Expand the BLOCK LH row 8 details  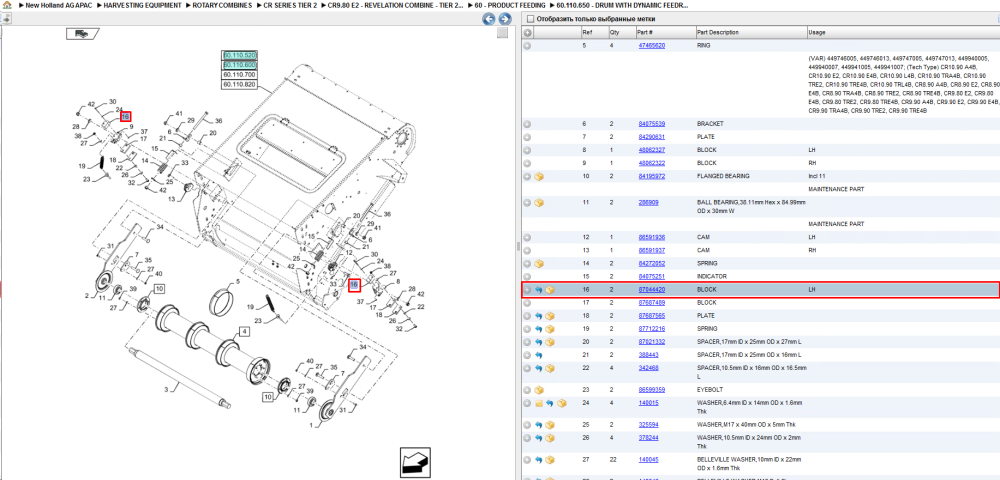pos(527,150)
